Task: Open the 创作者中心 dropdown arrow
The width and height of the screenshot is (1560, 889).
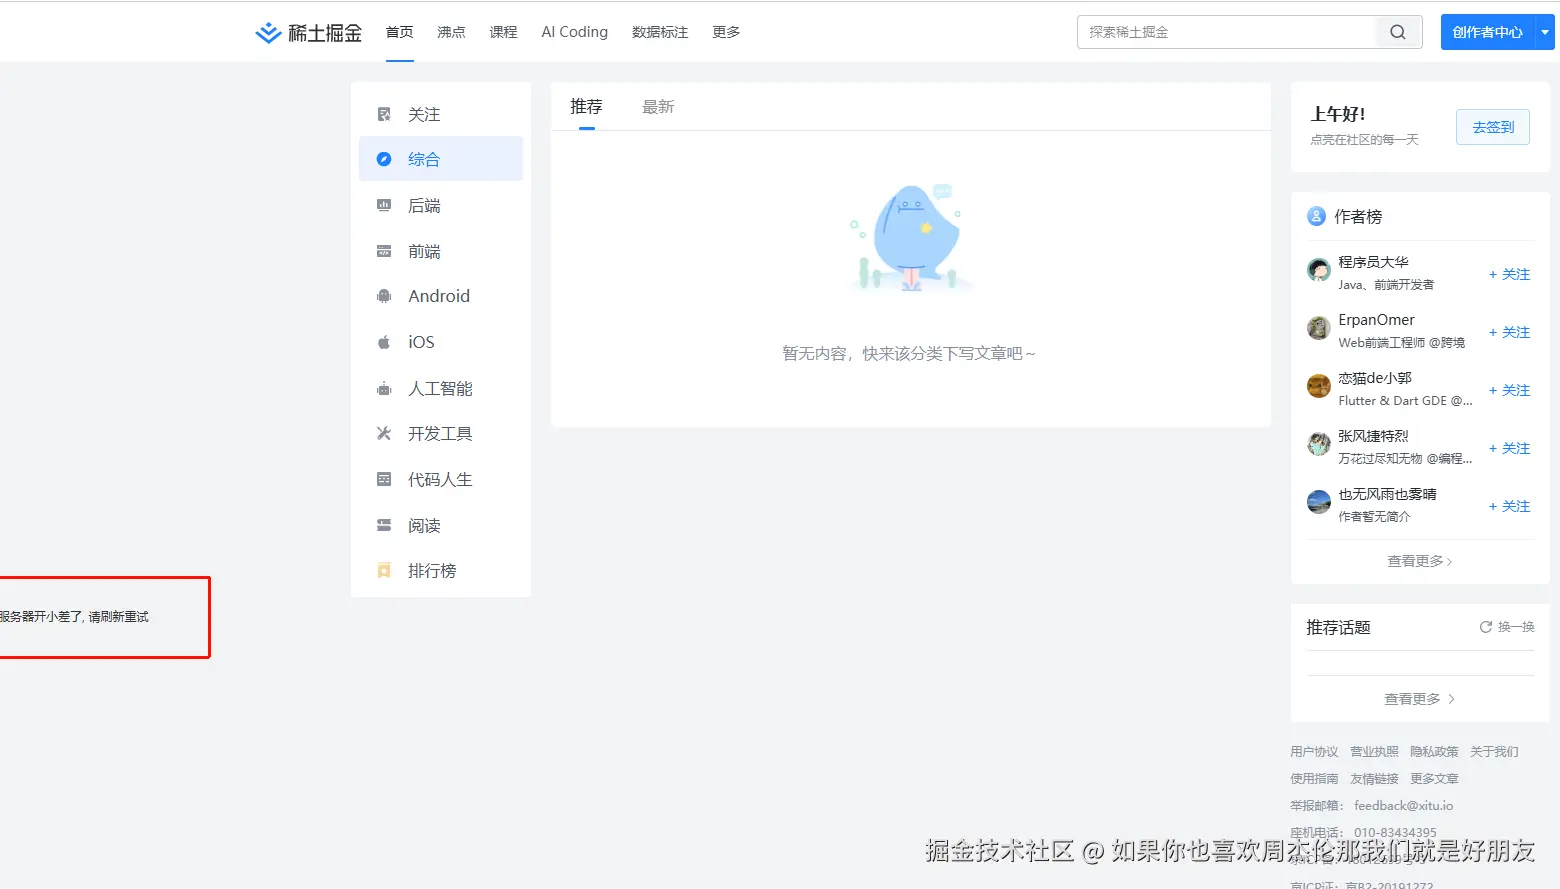Action: pyautogui.click(x=1546, y=31)
